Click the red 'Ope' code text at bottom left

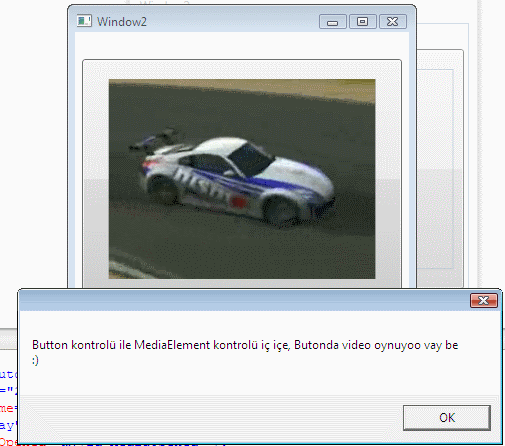point(8,442)
